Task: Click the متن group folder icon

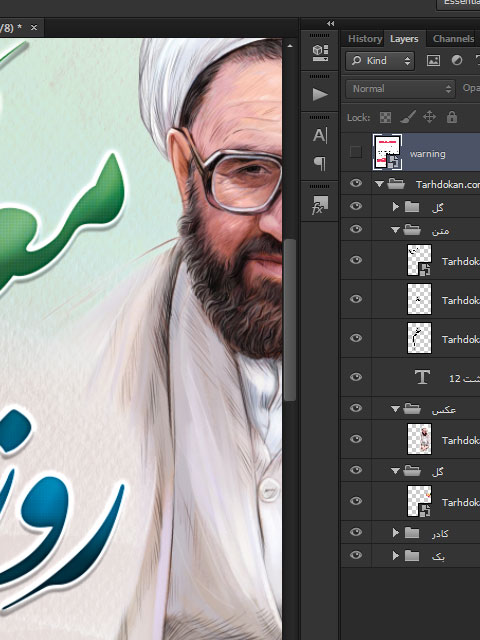Action: pos(412,230)
